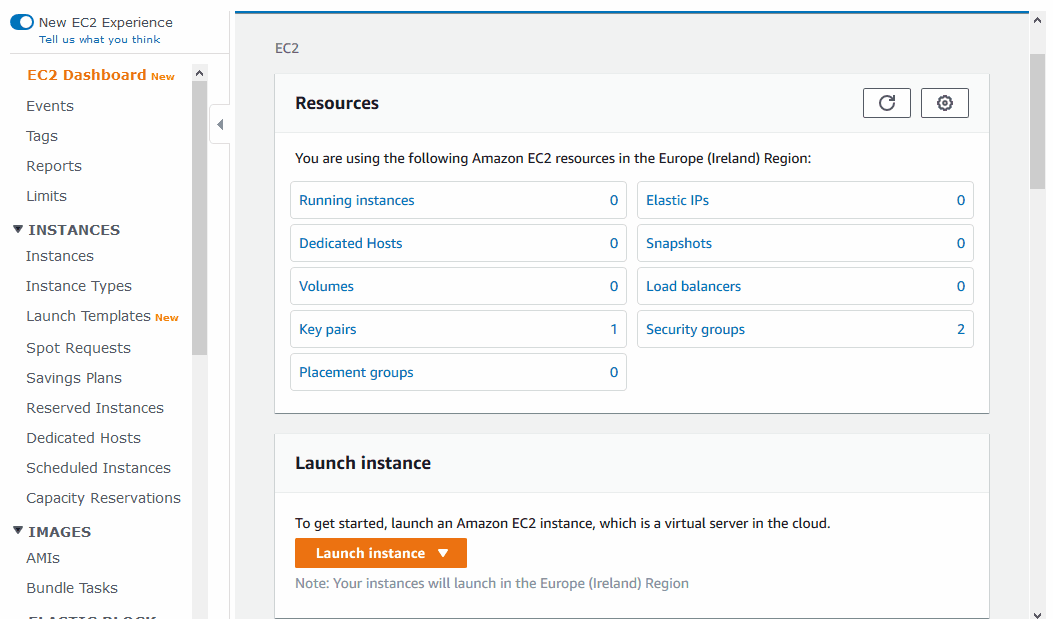The width and height of the screenshot is (1053, 619).
Task: Click the Tell us what you think link
Action: click(99, 40)
